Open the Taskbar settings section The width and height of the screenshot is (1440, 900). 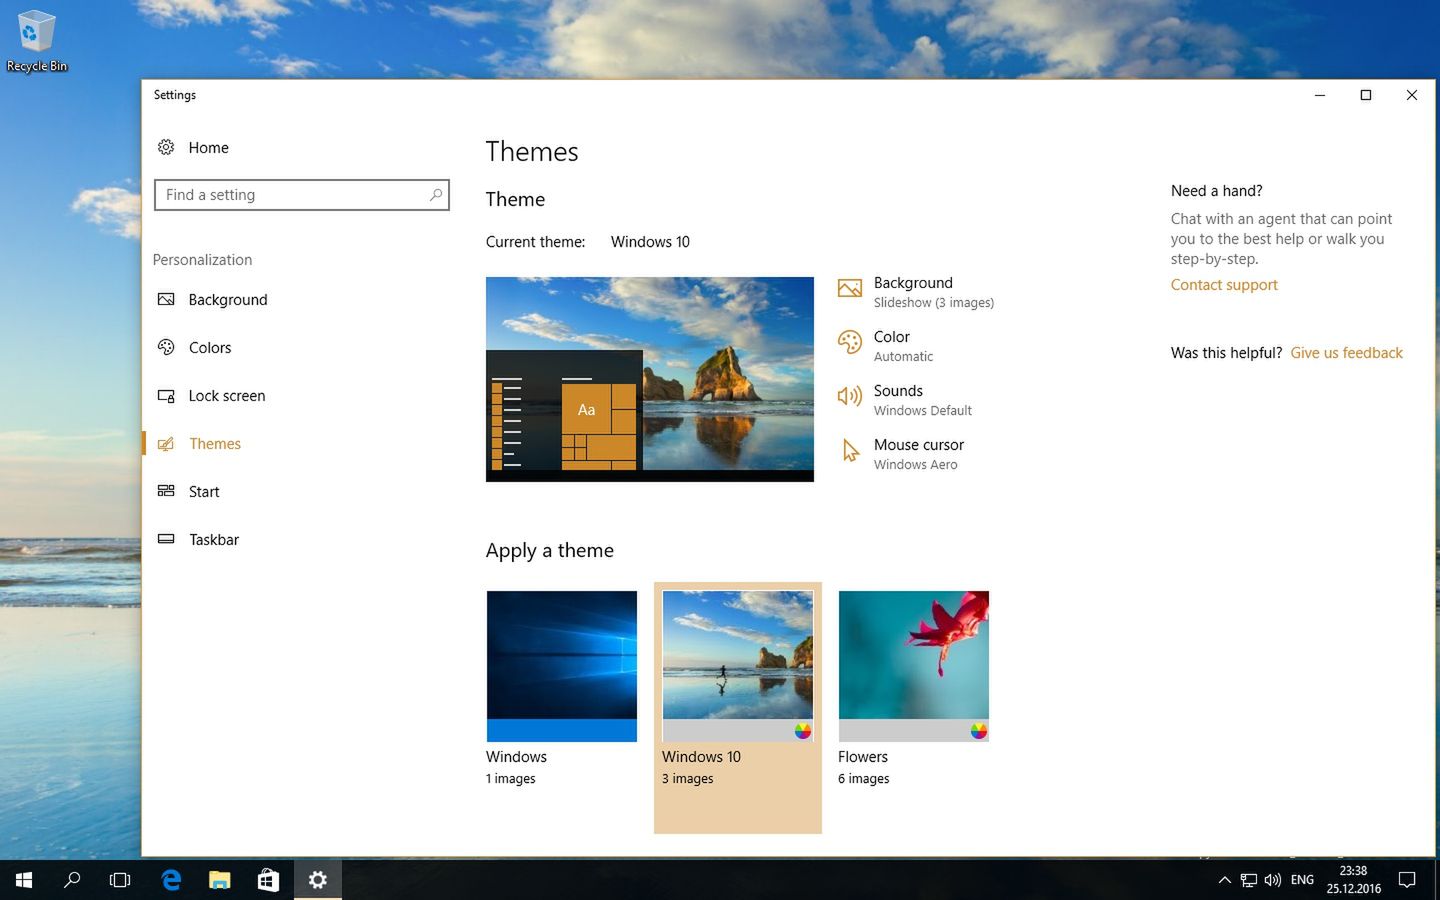pyautogui.click(x=214, y=540)
